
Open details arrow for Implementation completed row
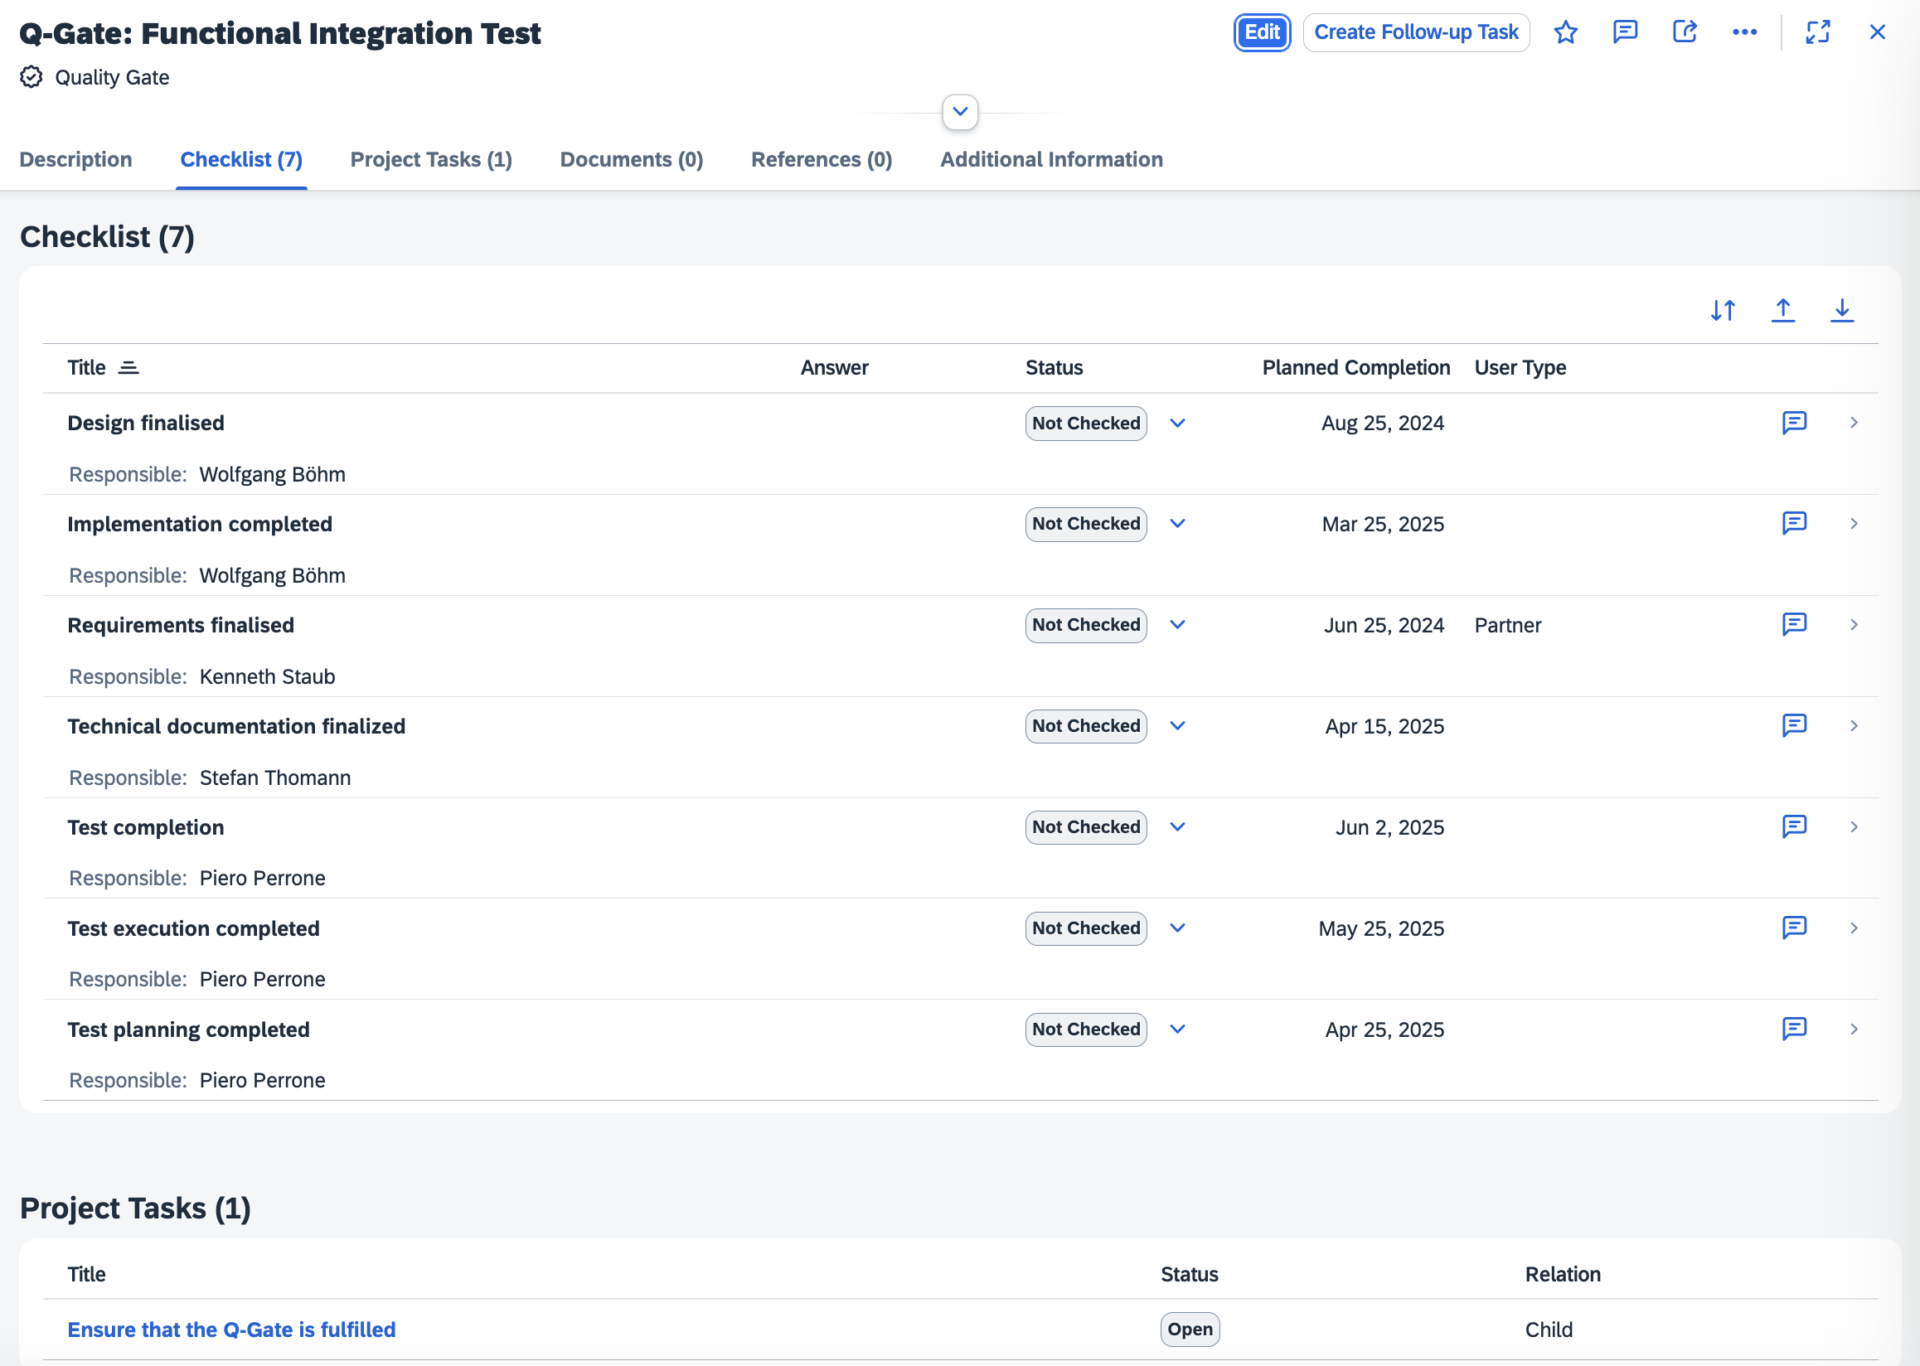(1854, 524)
